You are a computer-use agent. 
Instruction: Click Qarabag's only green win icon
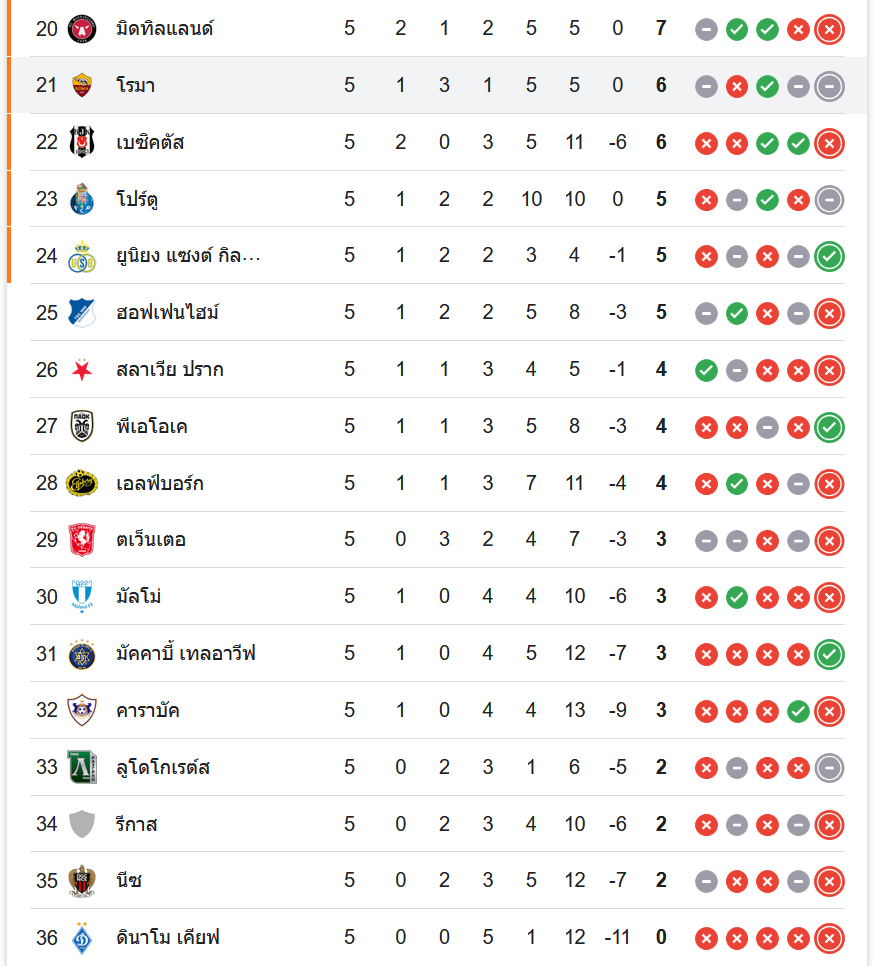coord(798,711)
